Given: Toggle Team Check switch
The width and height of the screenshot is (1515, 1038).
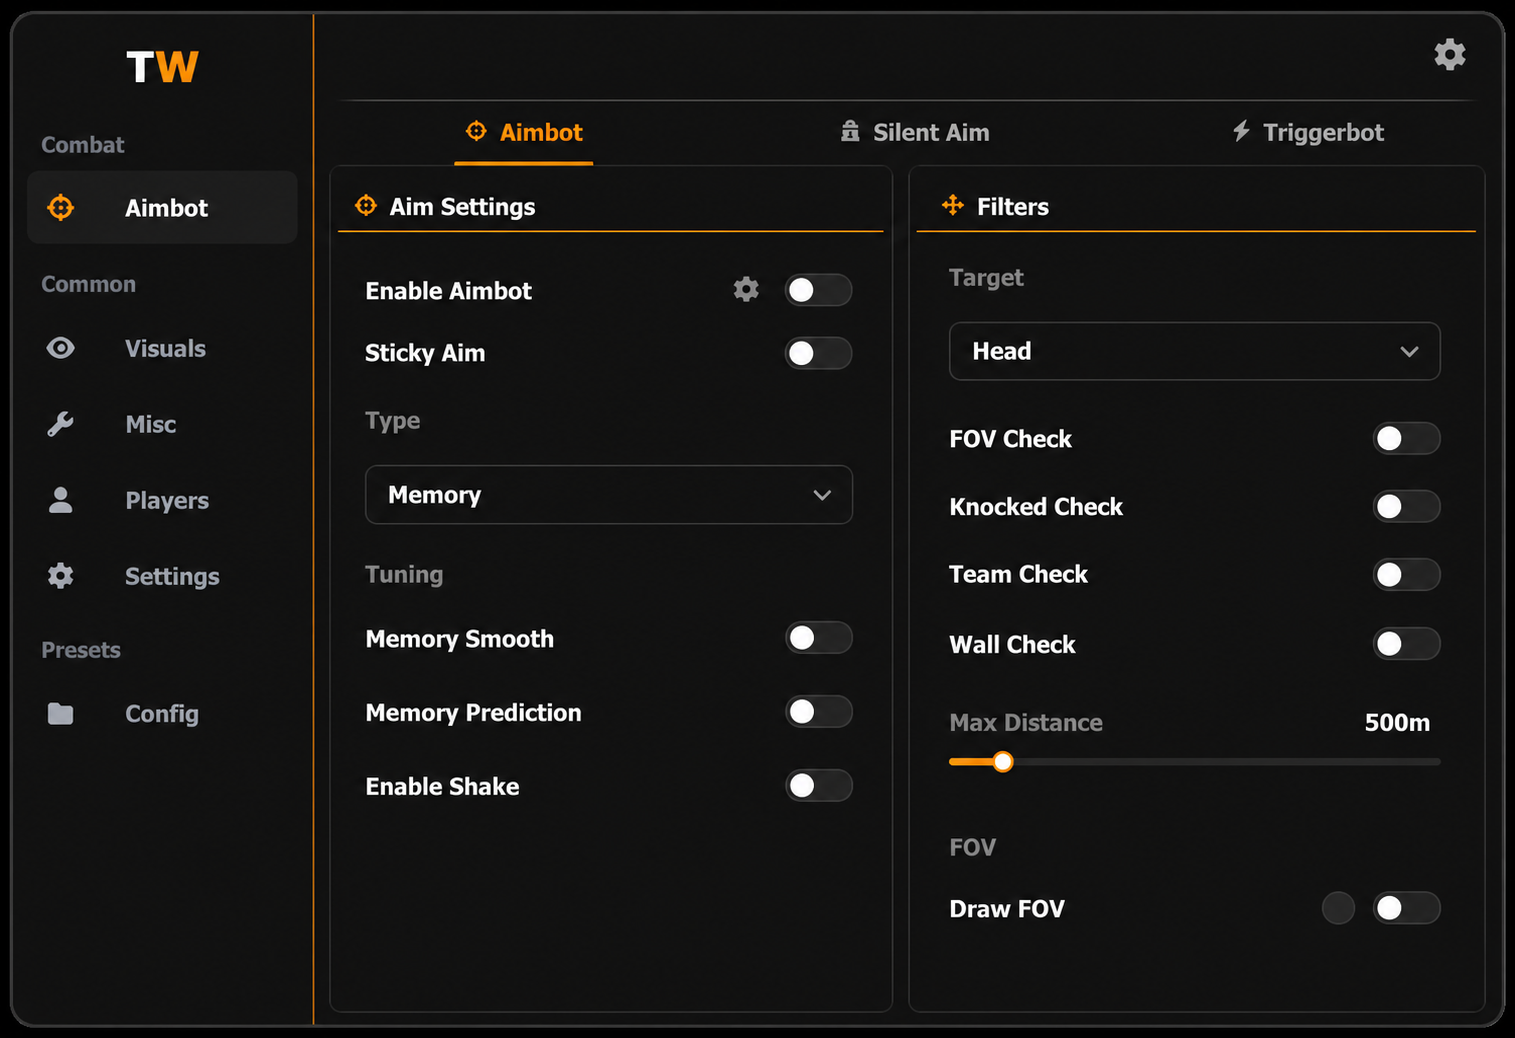Looking at the screenshot, I should pos(1406,575).
